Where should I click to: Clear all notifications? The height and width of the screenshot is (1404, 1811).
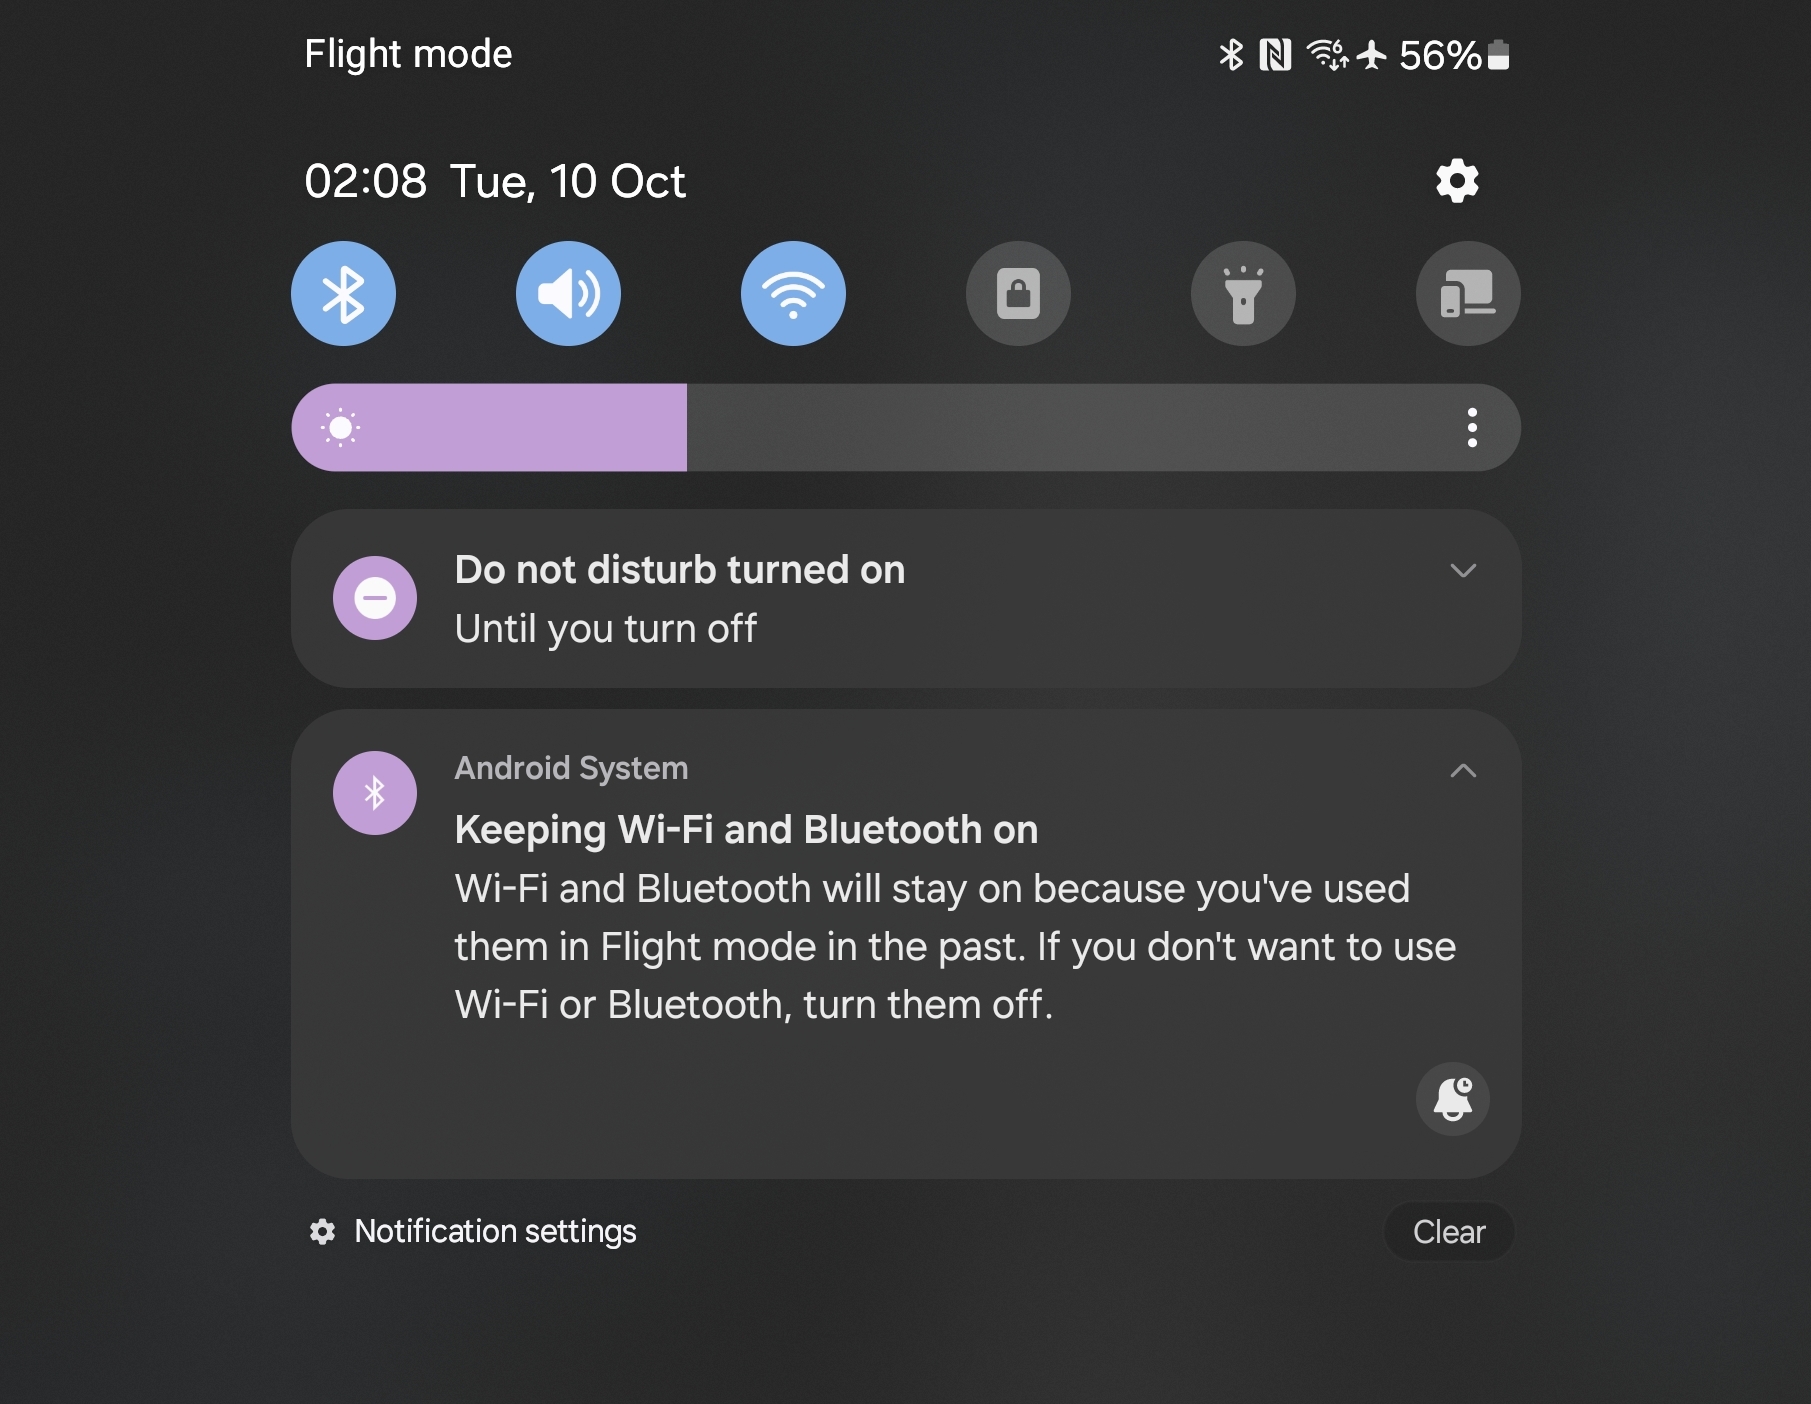point(1449,1232)
